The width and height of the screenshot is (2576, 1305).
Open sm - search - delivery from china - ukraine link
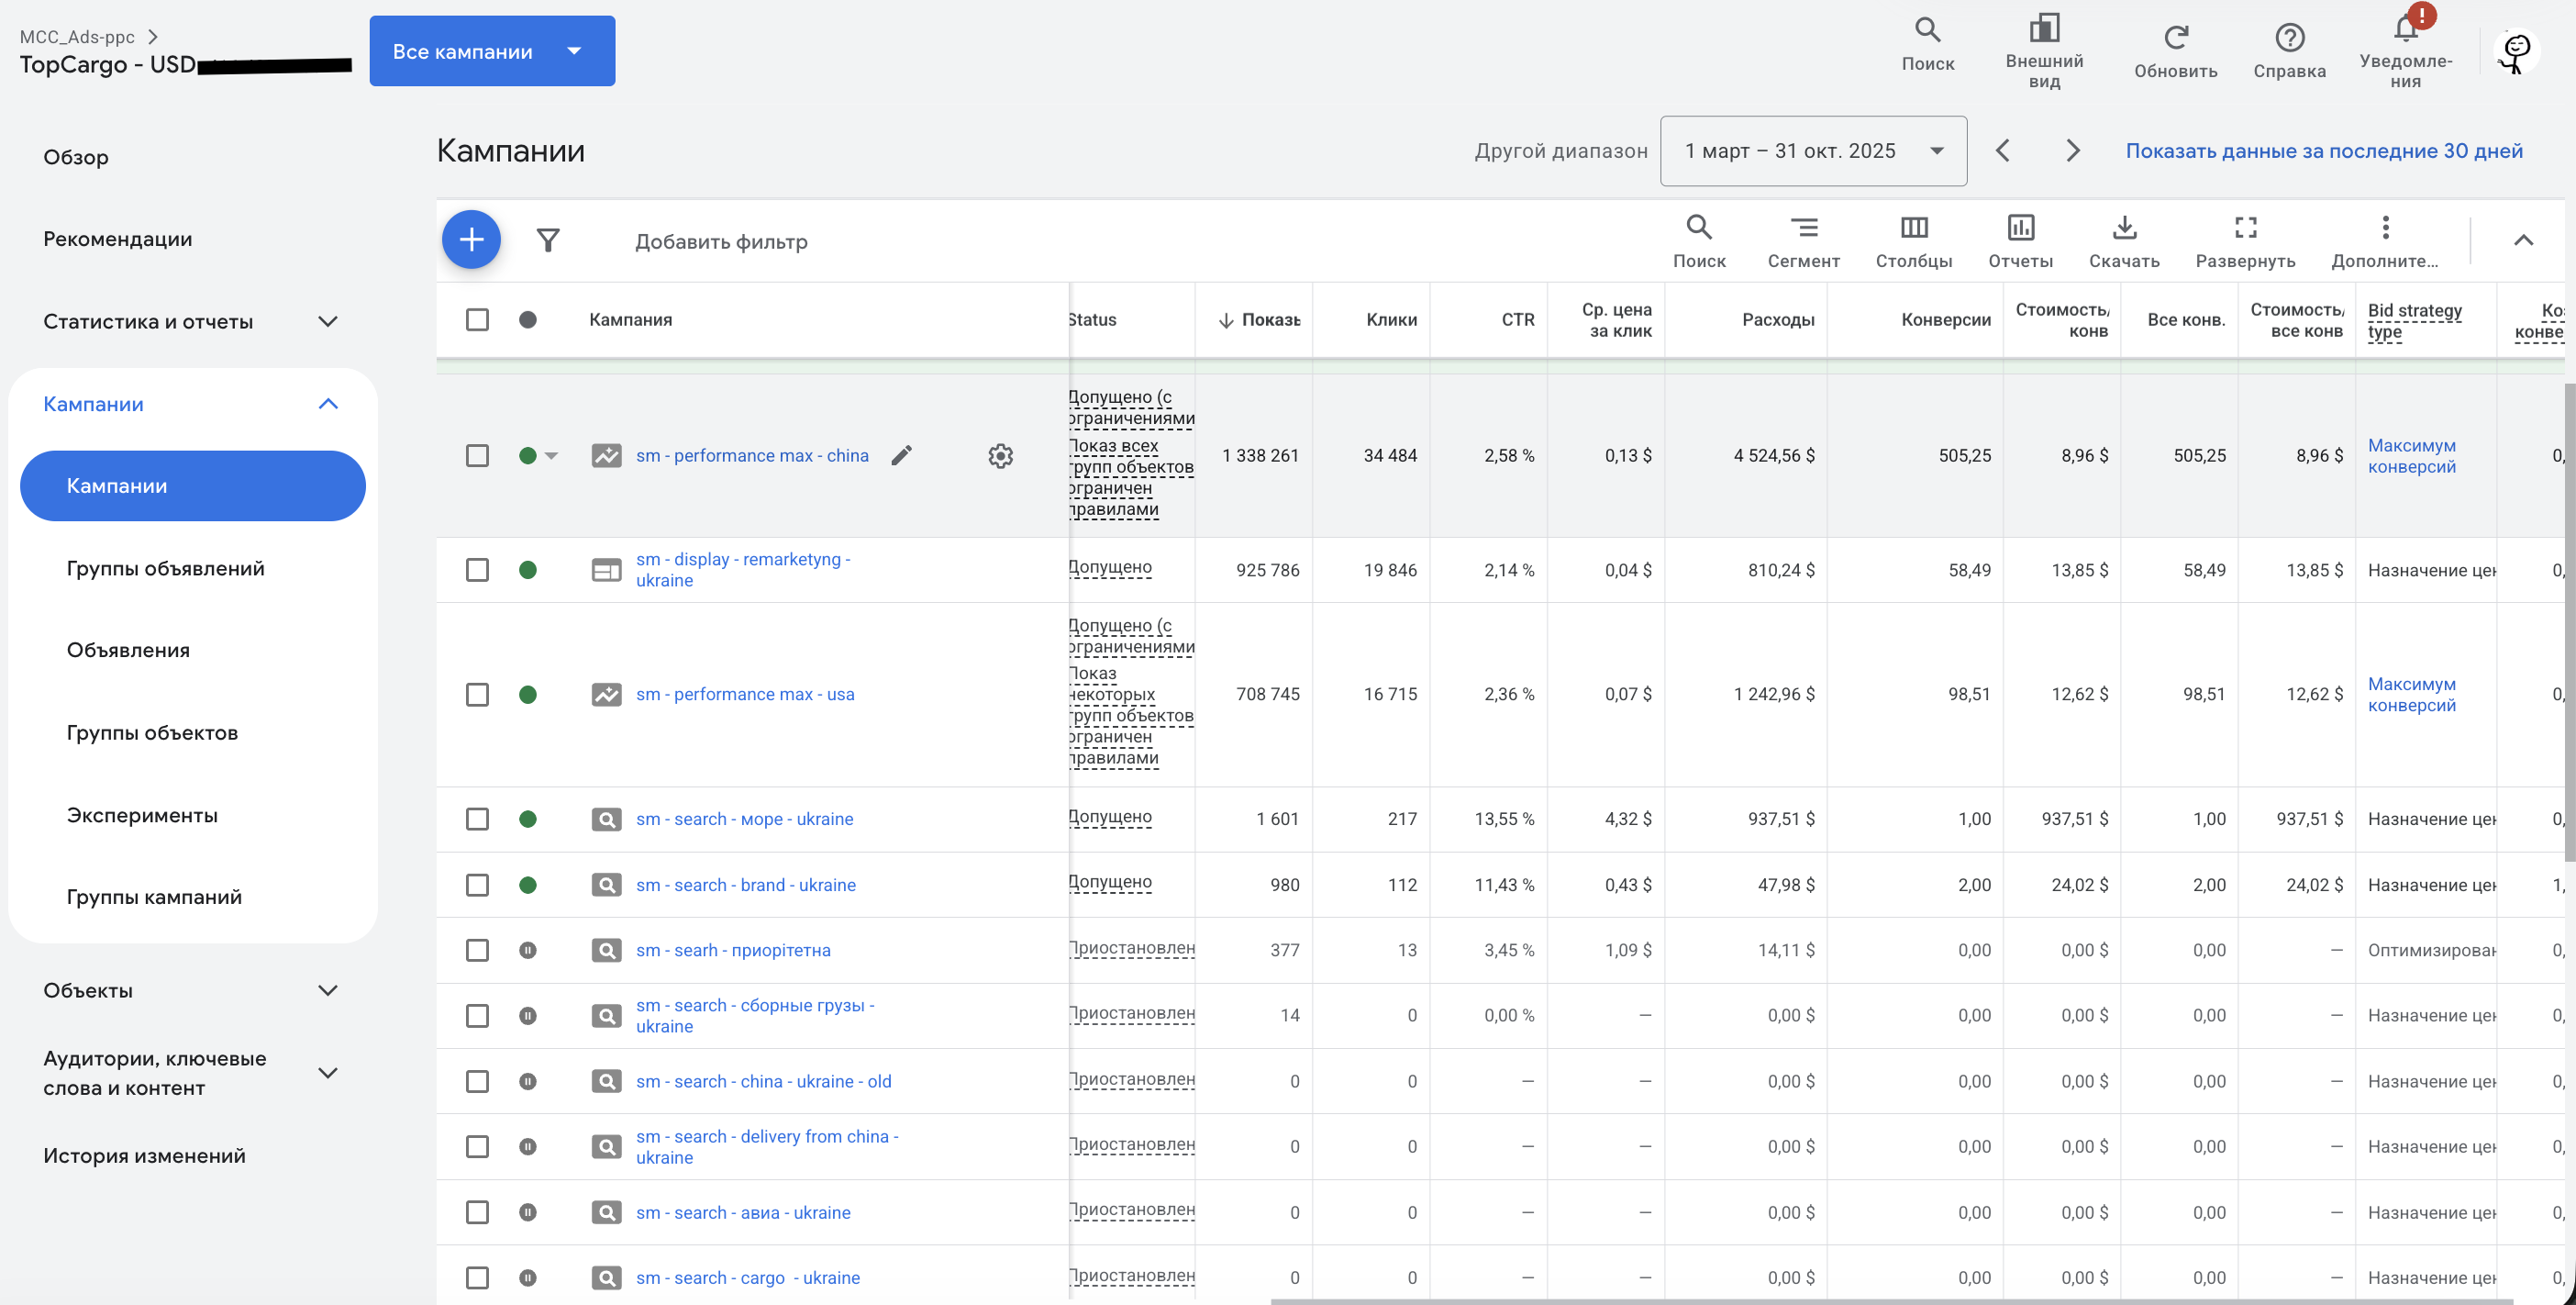click(x=767, y=1147)
